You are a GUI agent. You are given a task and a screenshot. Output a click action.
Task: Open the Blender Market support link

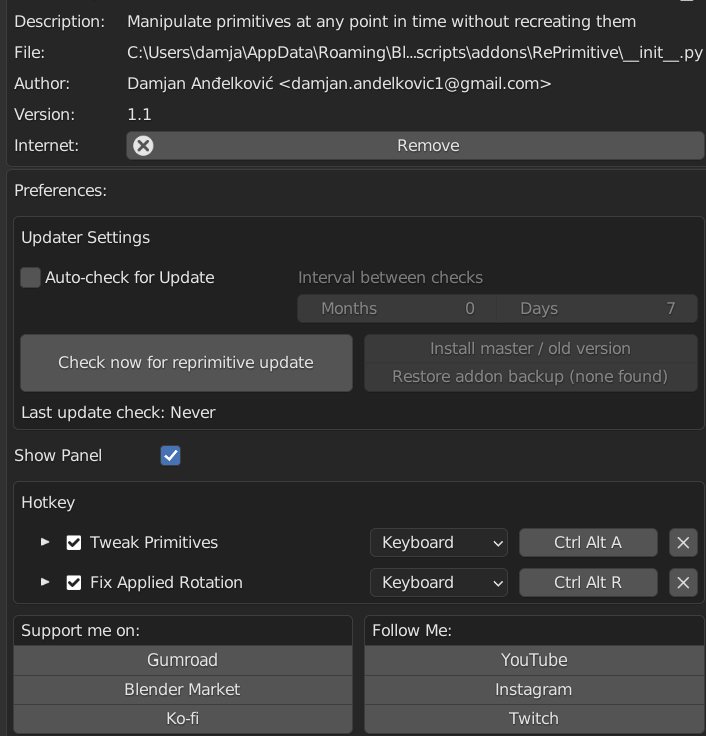click(182, 689)
